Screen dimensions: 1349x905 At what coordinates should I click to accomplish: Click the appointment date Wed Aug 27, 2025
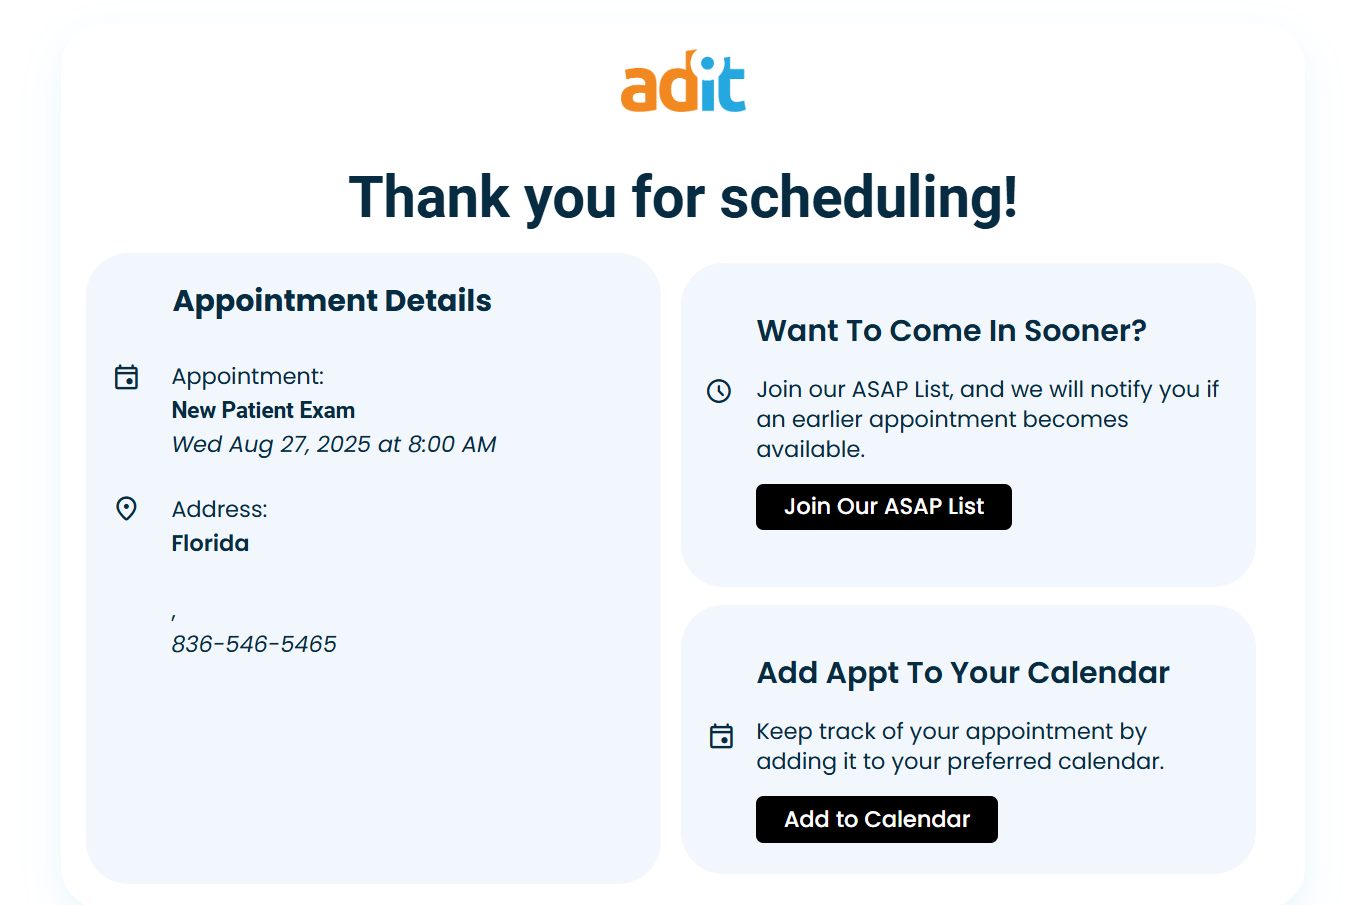point(334,444)
